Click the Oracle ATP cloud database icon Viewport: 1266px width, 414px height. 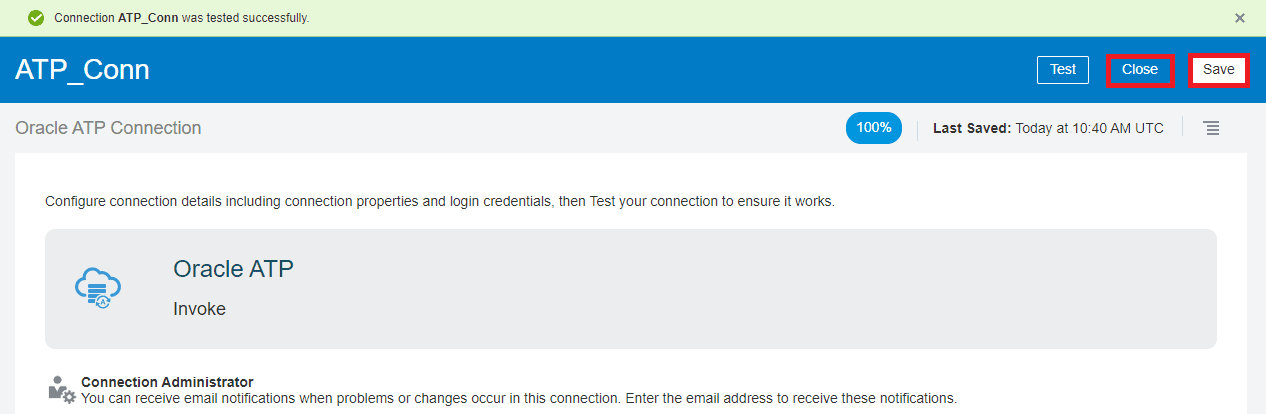pyautogui.click(x=98, y=288)
